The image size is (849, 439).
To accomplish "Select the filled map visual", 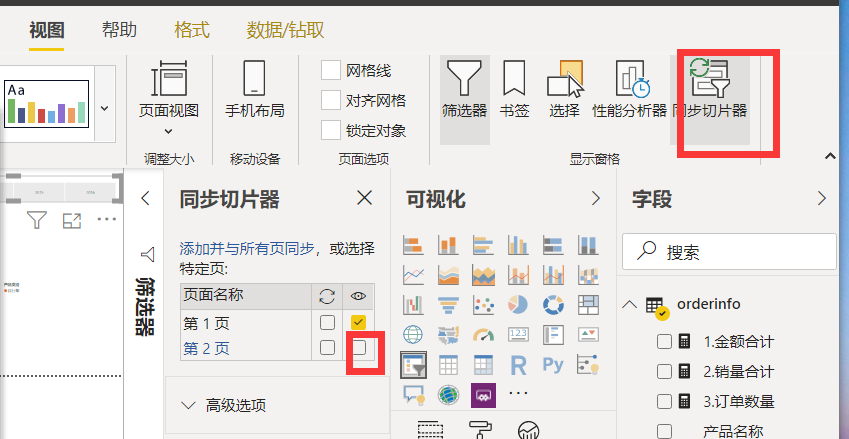I will point(448,335).
